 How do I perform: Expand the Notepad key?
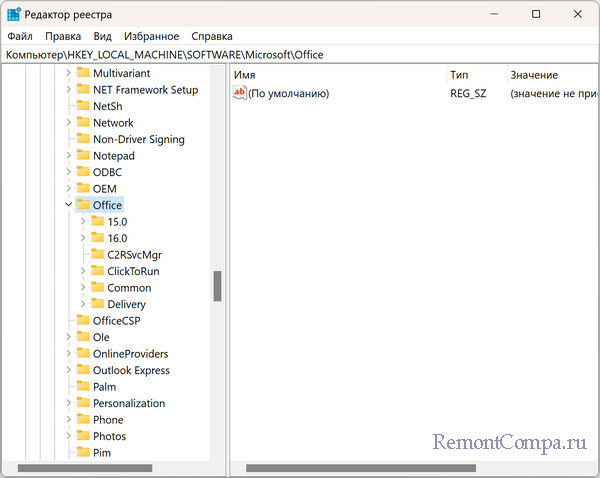pyautogui.click(x=68, y=155)
